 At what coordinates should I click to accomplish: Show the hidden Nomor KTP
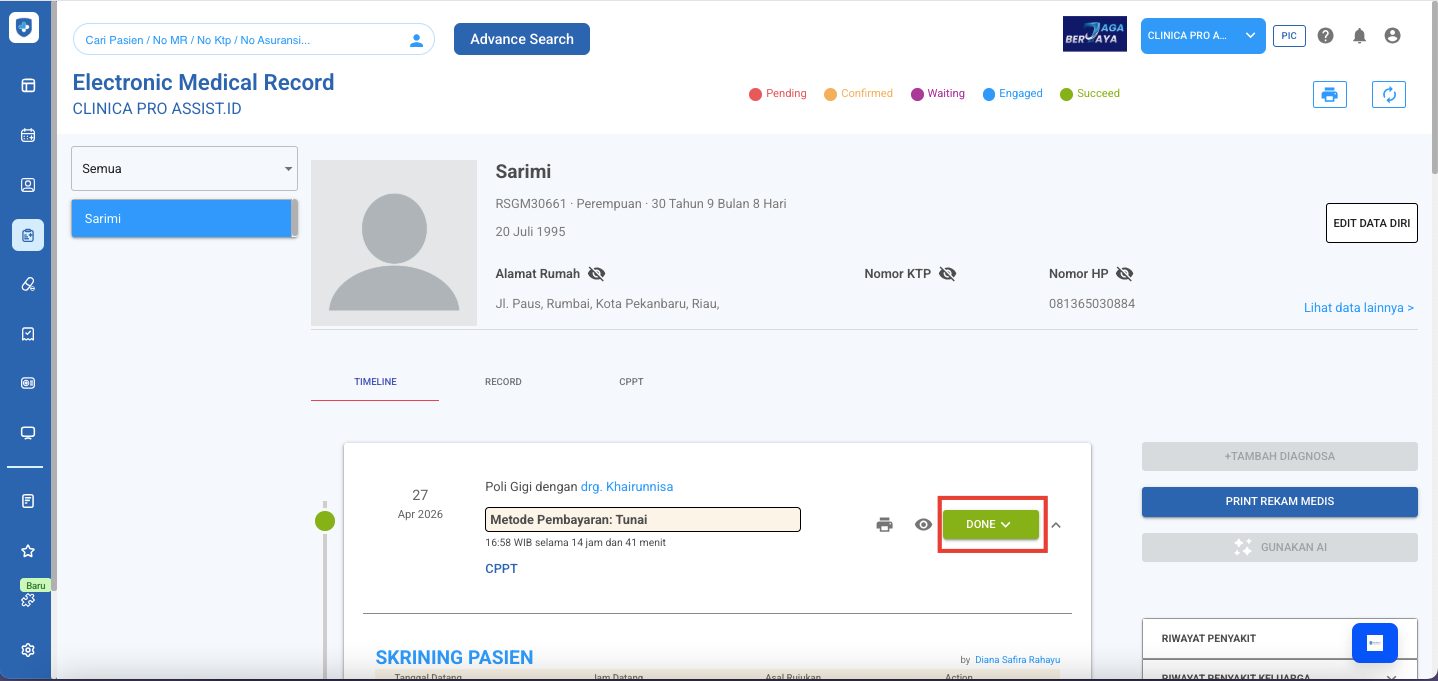[x=947, y=274]
